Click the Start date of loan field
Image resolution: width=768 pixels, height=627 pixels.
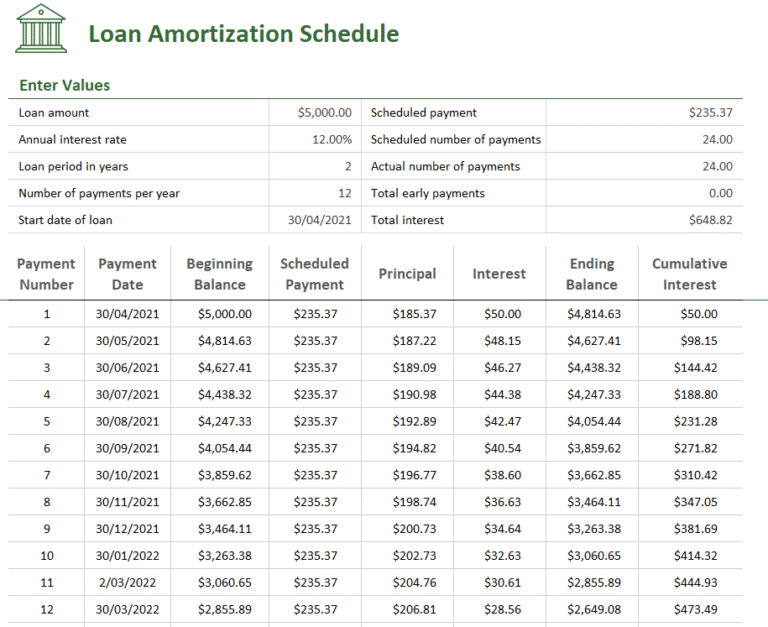pos(319,220)
